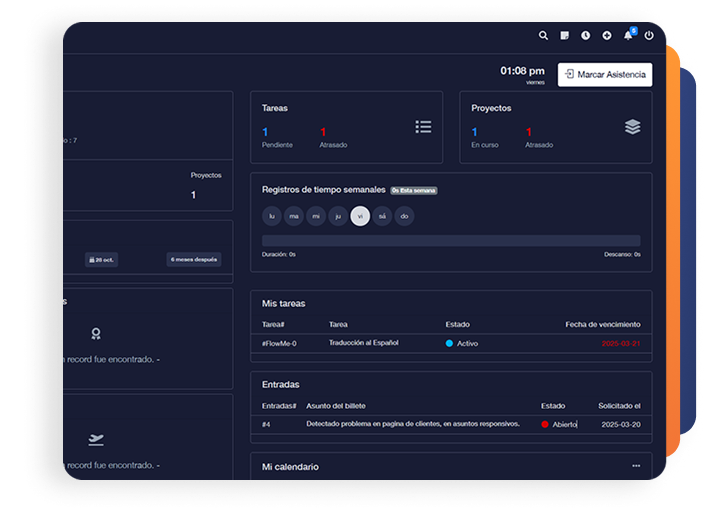Open the three-dot menu of Mi calendario
The image size is (706, 512).
pyautogui.click(x=636, y=466)
